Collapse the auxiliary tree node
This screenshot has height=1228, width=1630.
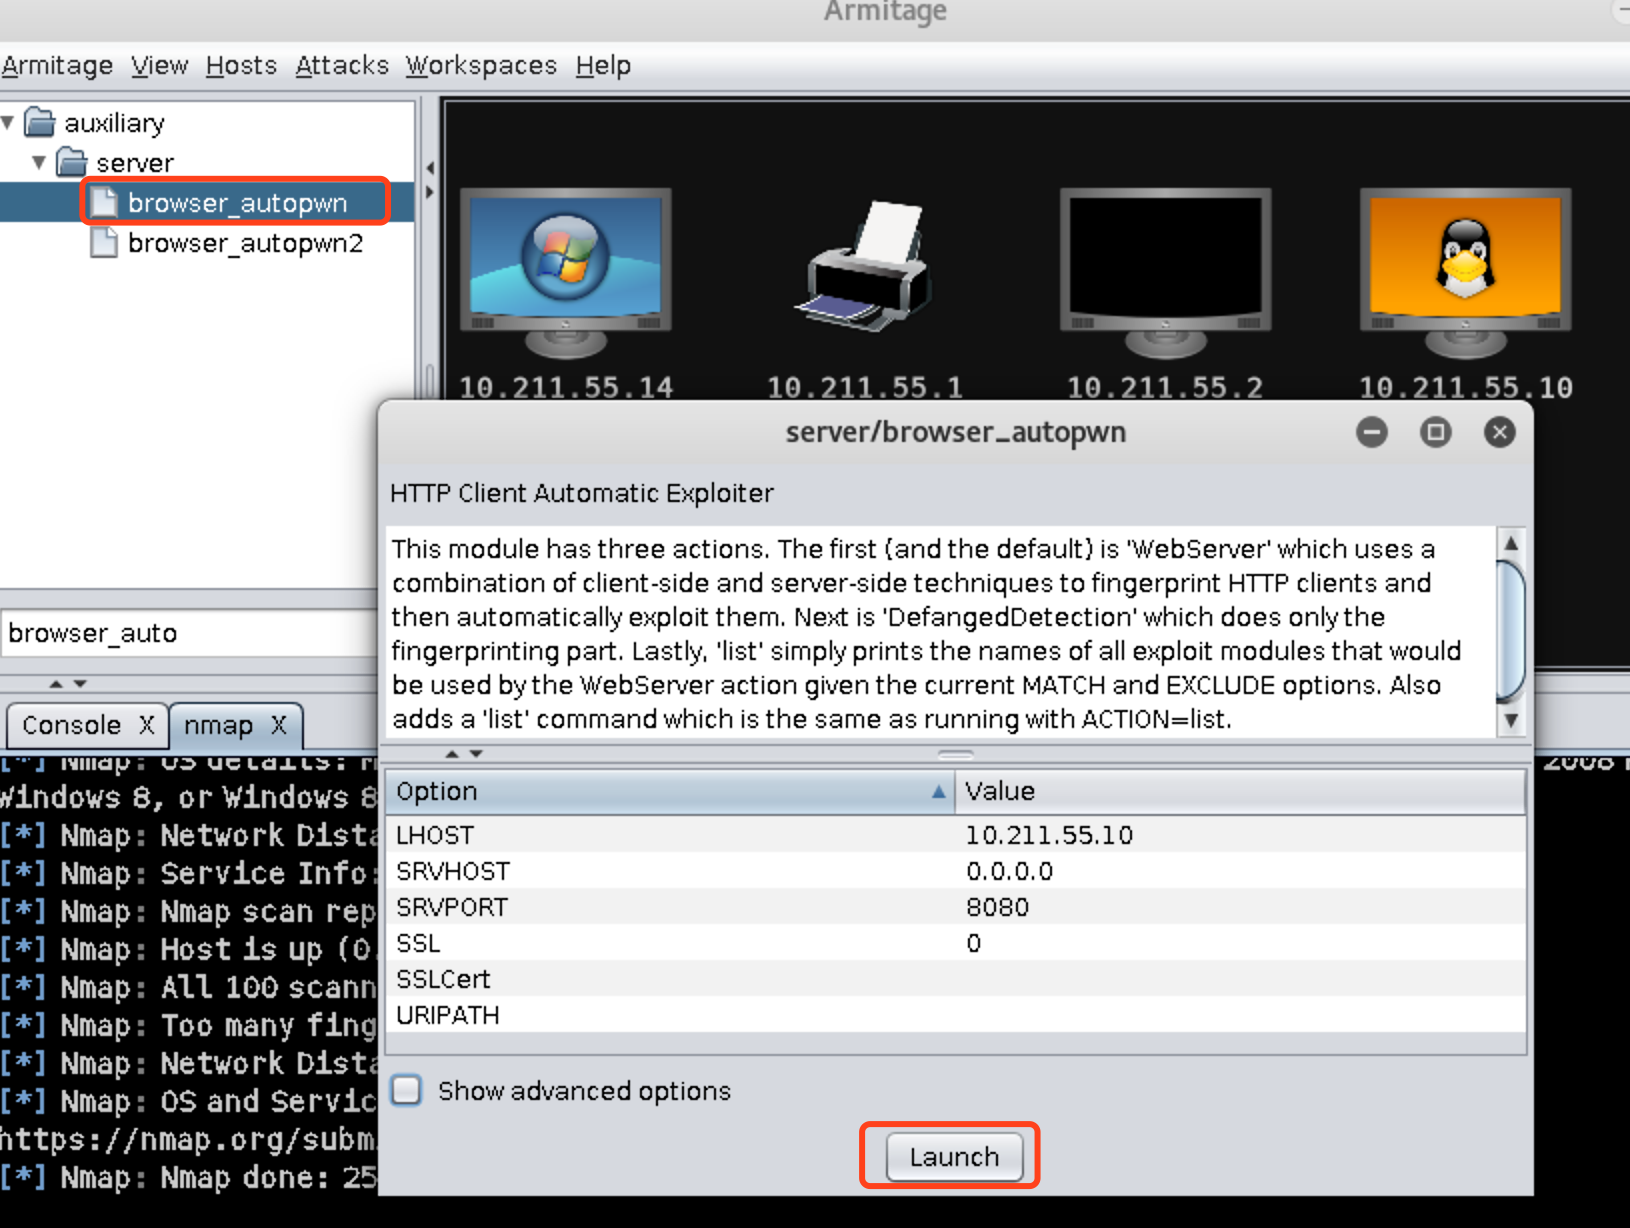point(8,123)
